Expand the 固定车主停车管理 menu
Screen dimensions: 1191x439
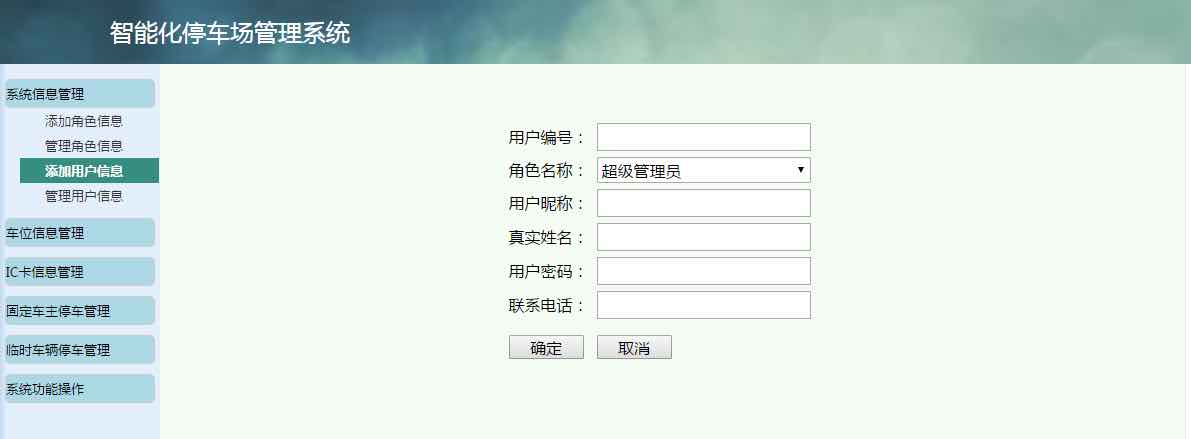point(79,311)
